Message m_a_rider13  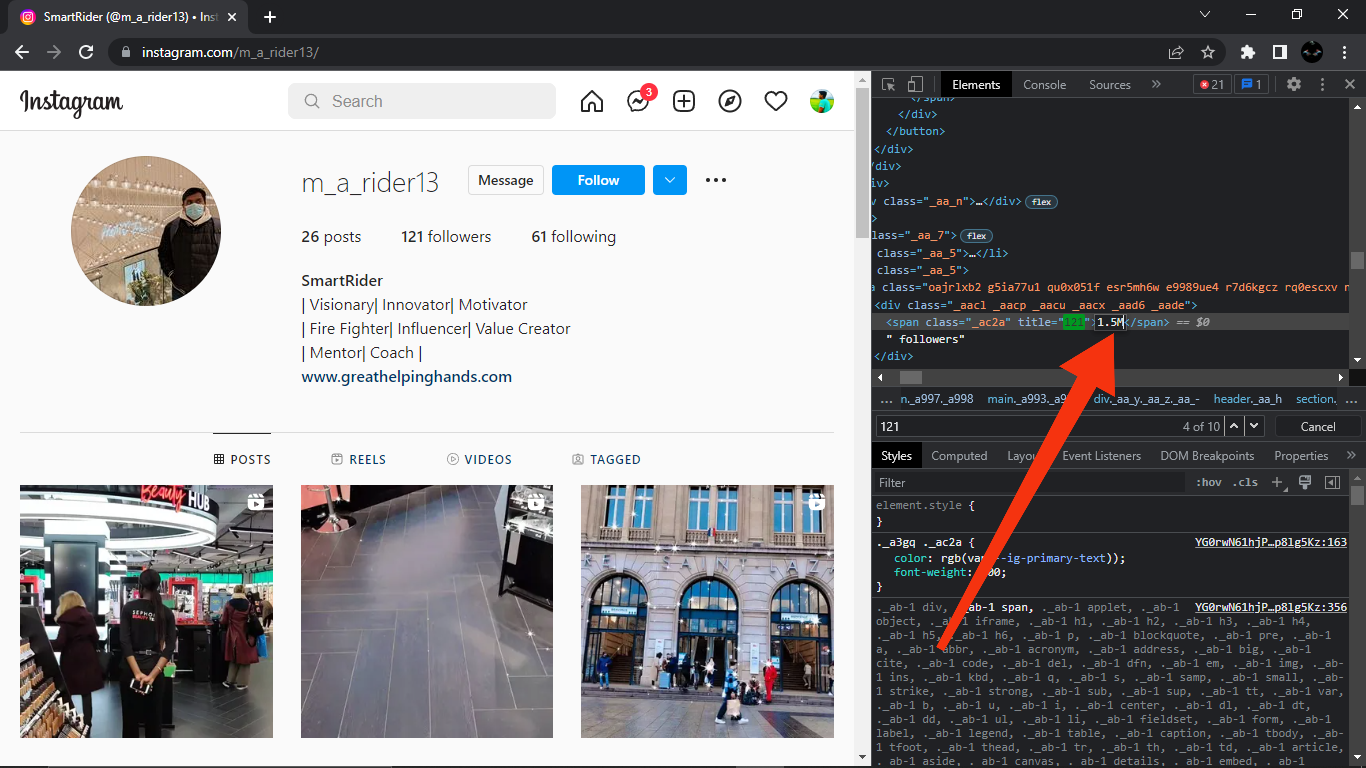(506, 180)
